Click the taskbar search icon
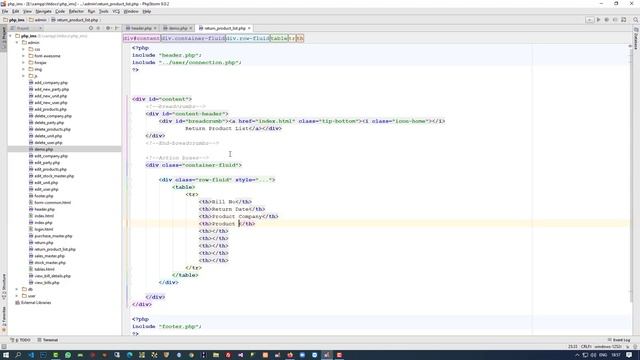This screenshot has height=360, width=640. click(18, 355)
